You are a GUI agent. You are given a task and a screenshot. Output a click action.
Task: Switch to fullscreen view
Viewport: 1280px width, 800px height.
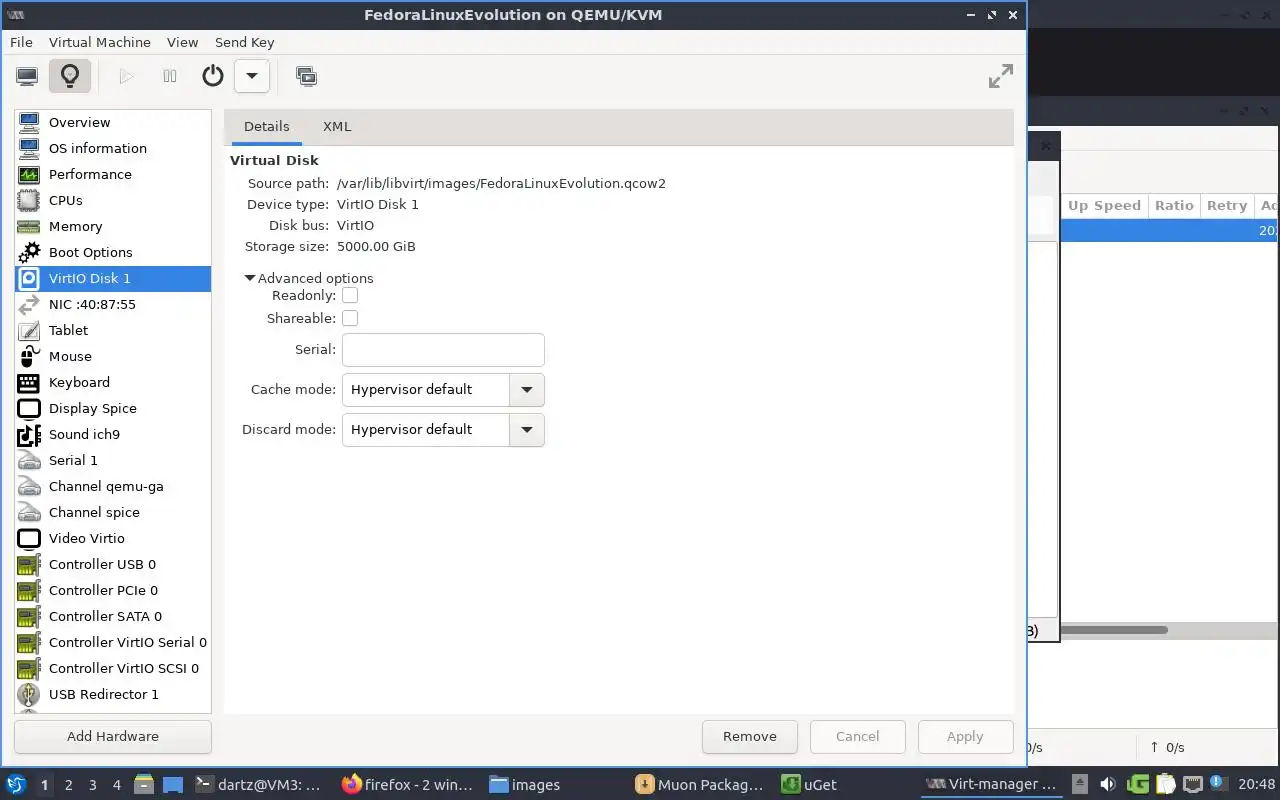coord(1000,76)
